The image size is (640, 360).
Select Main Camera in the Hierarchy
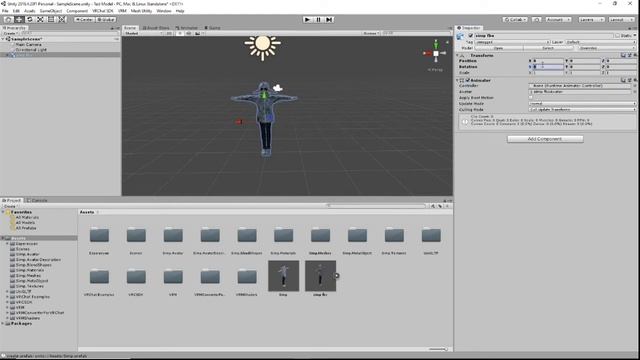pos(28,44)
